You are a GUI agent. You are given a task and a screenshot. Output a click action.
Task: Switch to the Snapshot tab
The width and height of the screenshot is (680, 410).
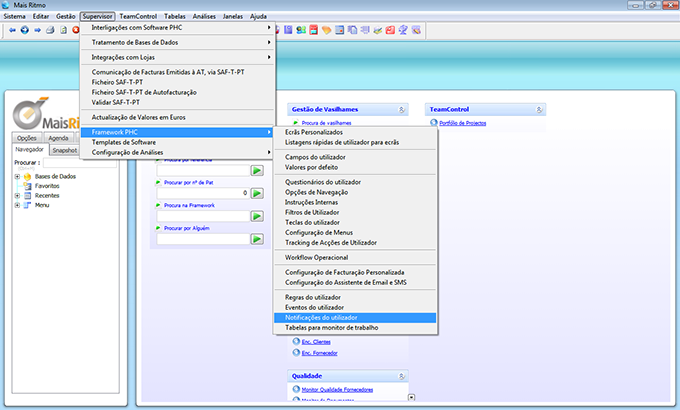click(x=65, y=150)
